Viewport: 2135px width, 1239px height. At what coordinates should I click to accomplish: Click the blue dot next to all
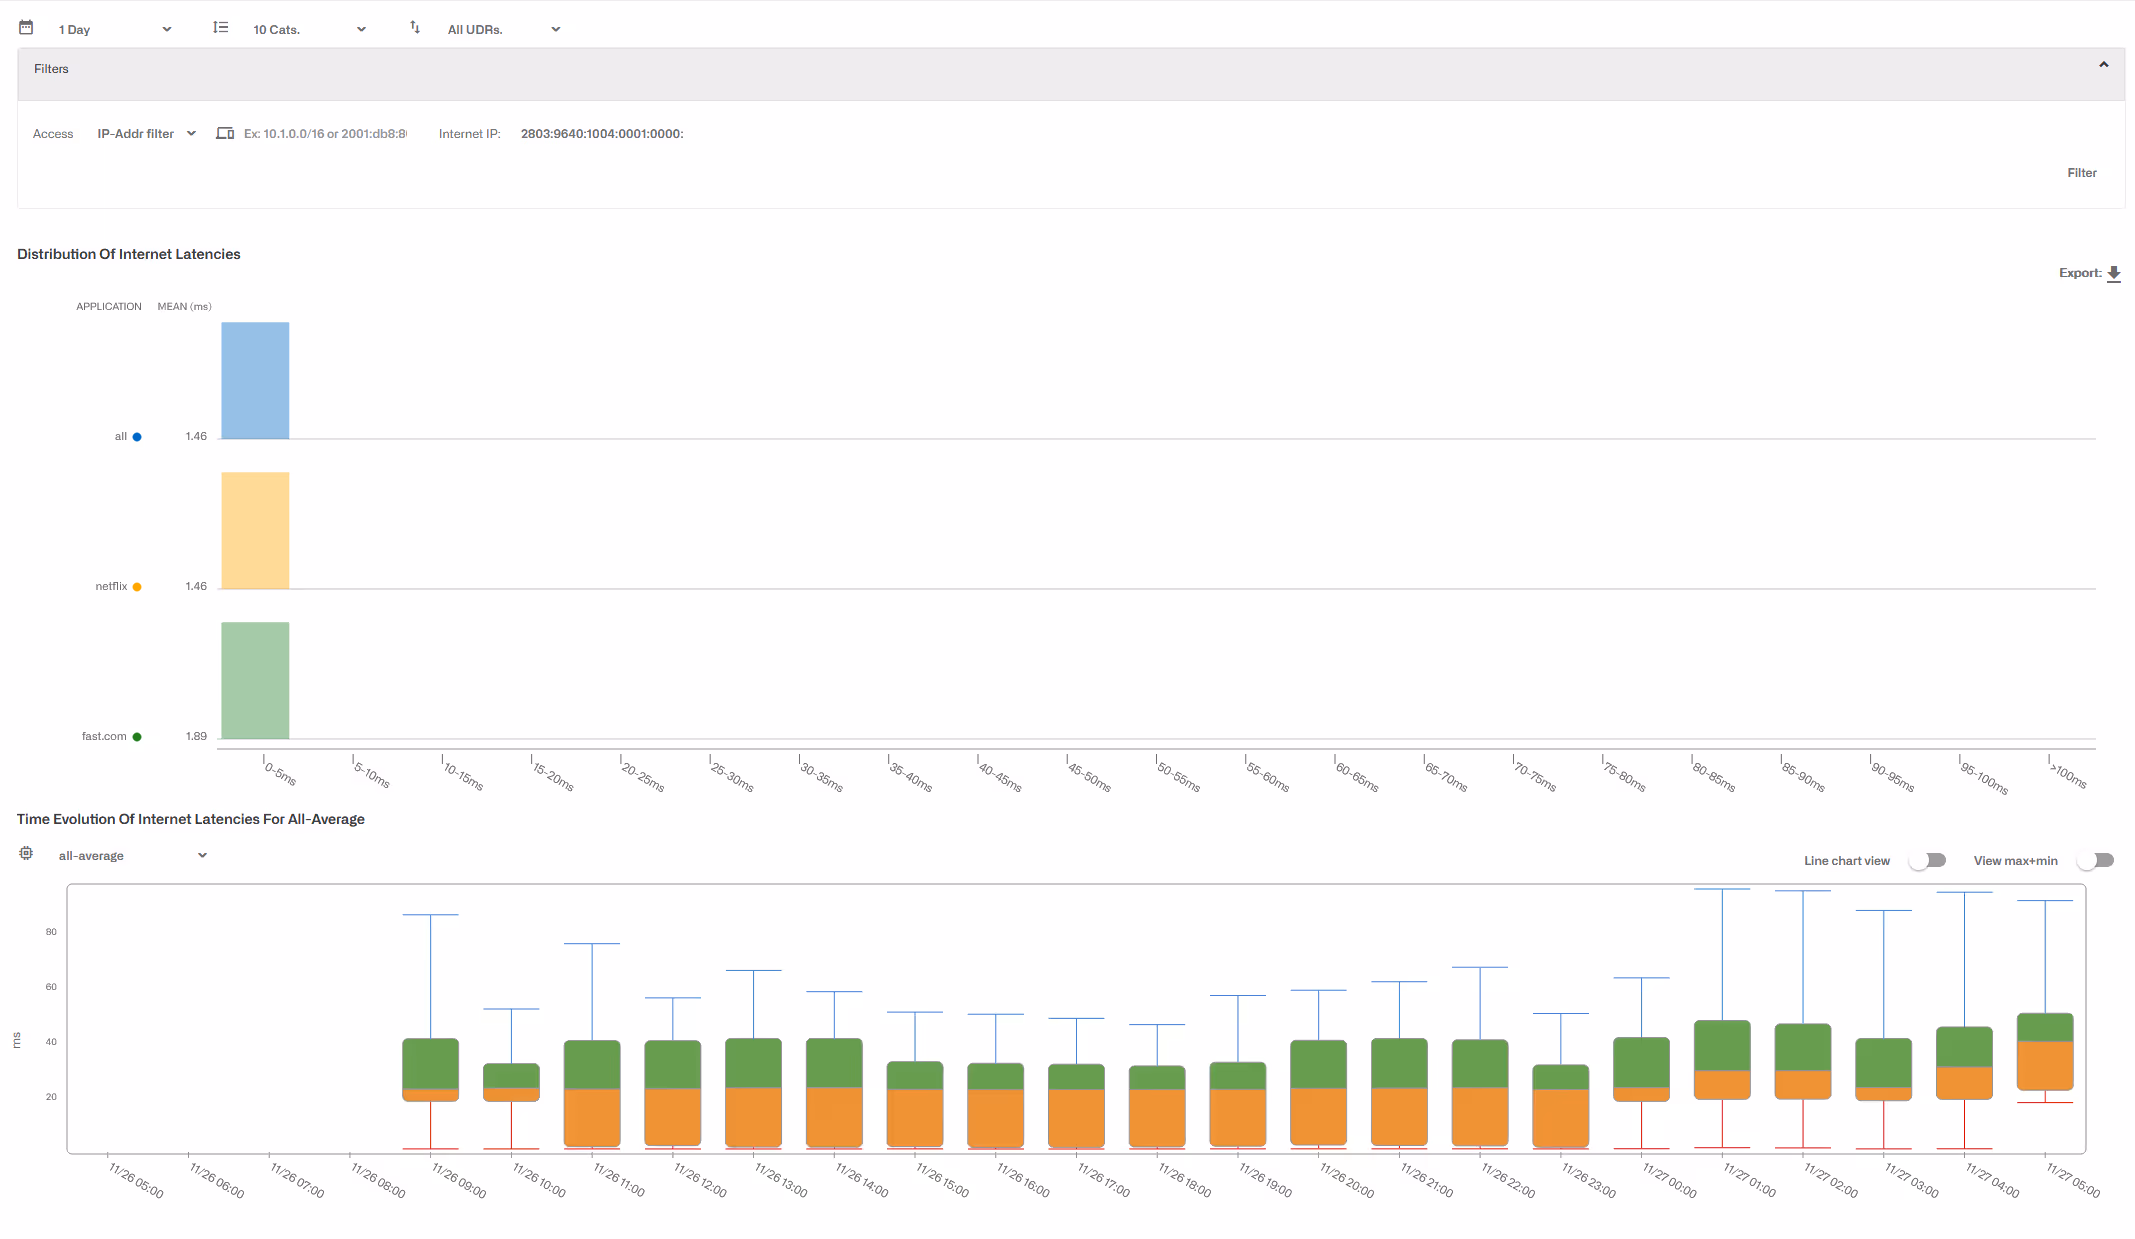(137, 437)
